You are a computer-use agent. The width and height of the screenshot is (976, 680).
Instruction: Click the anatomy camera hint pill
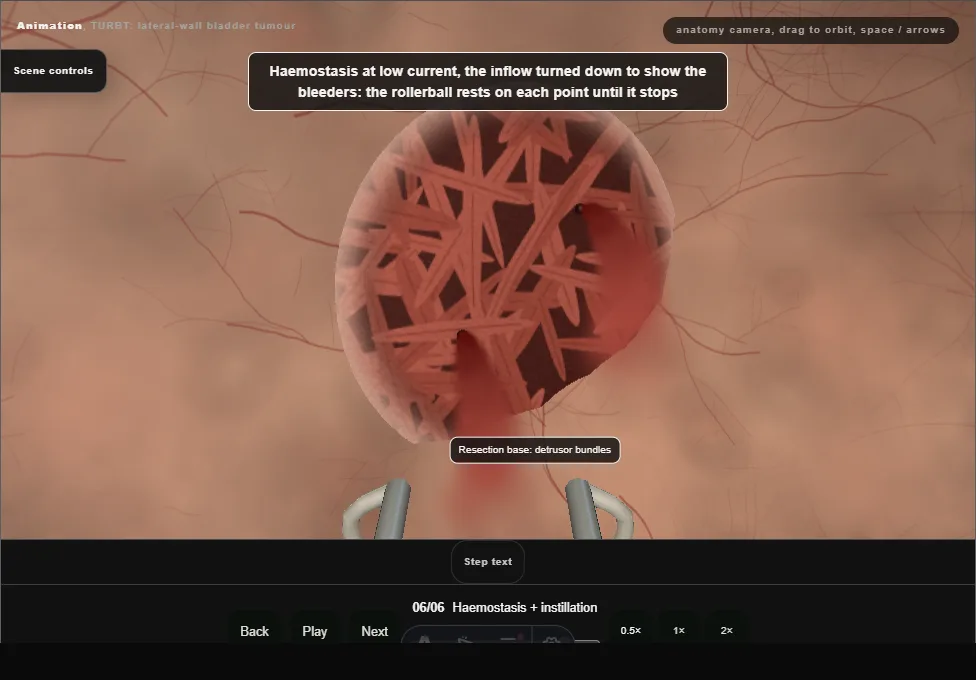pos(810,30)
